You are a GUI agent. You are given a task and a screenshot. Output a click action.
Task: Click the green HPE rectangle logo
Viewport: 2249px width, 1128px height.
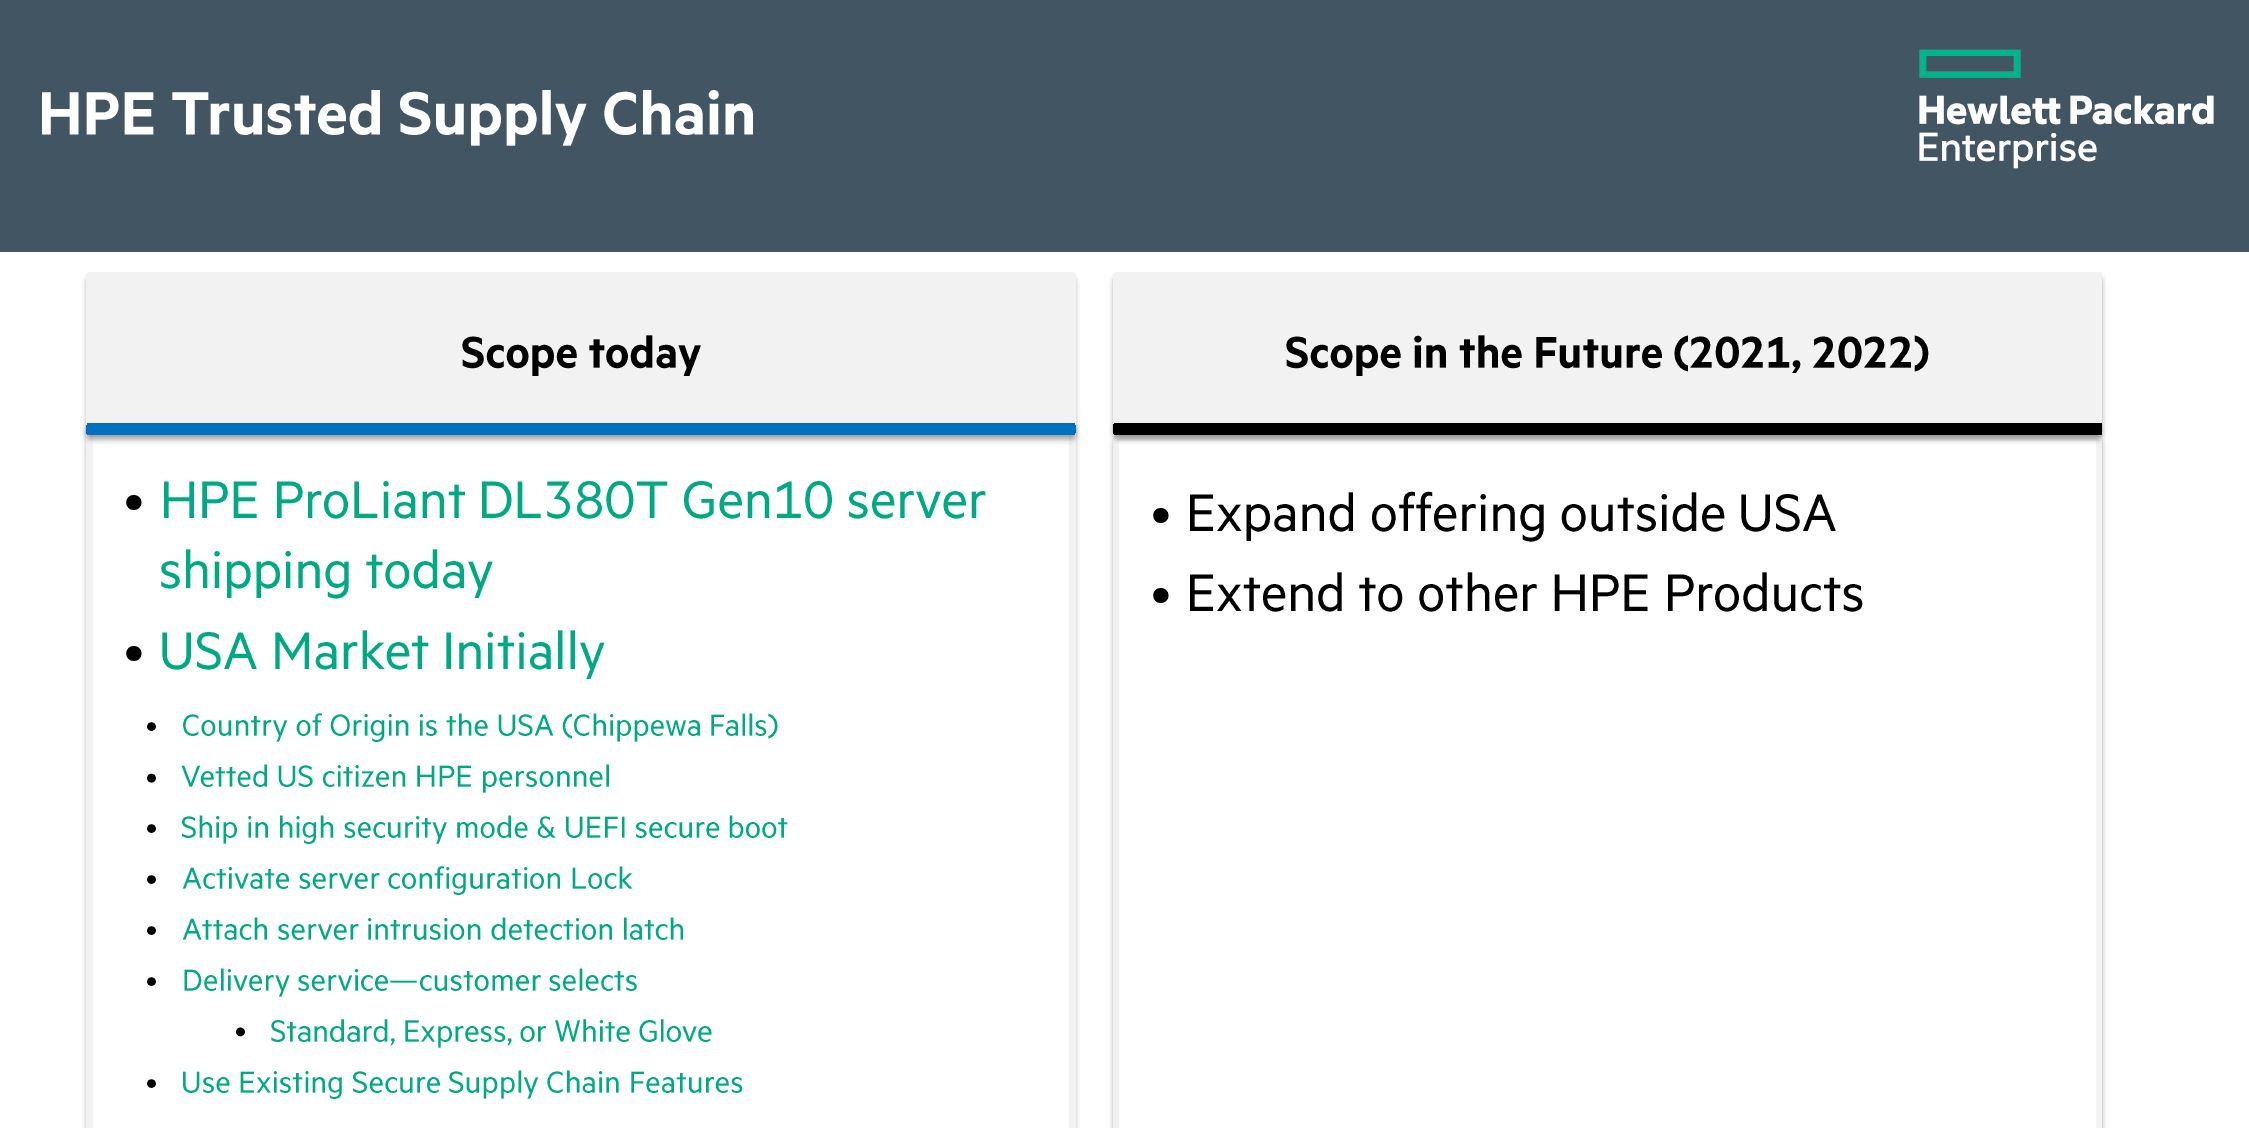1969,64
